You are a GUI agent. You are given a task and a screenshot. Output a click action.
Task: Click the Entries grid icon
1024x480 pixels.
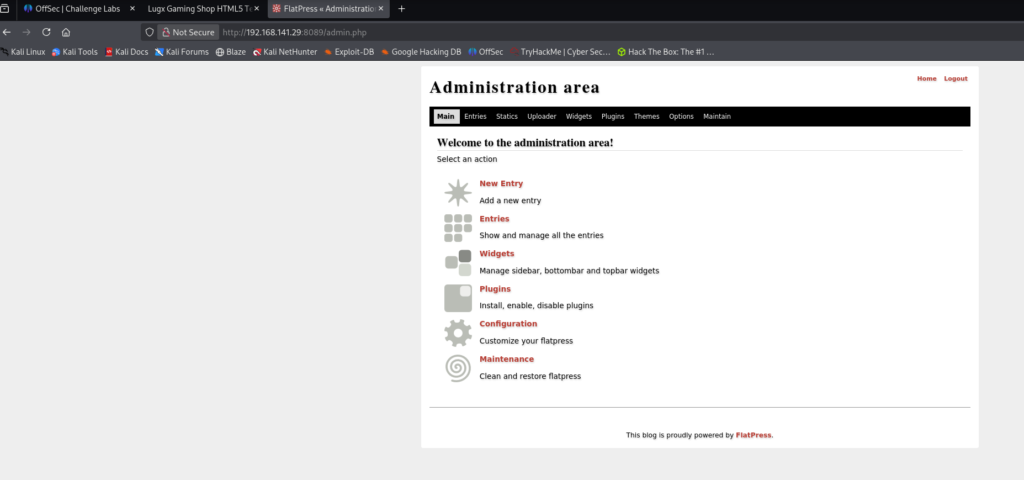(457, 227)
